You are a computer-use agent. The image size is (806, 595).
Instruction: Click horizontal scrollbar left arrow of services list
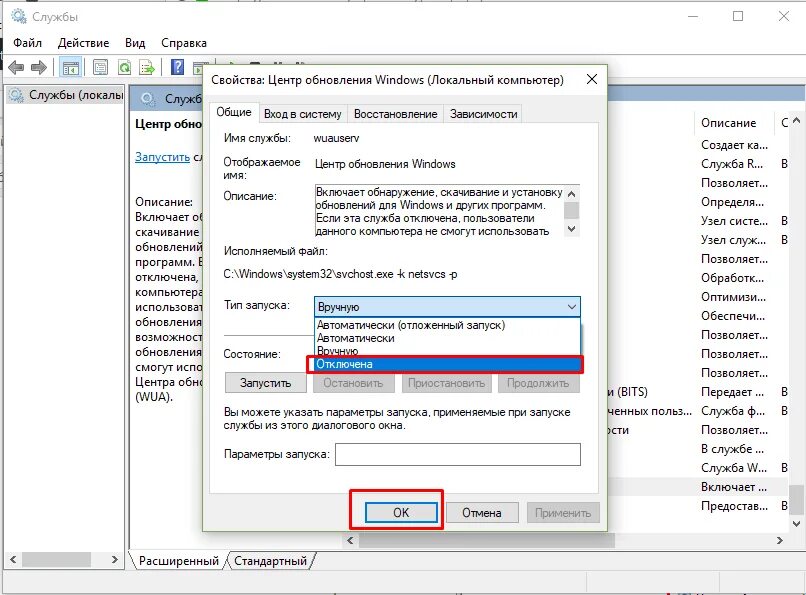[350, 540]
